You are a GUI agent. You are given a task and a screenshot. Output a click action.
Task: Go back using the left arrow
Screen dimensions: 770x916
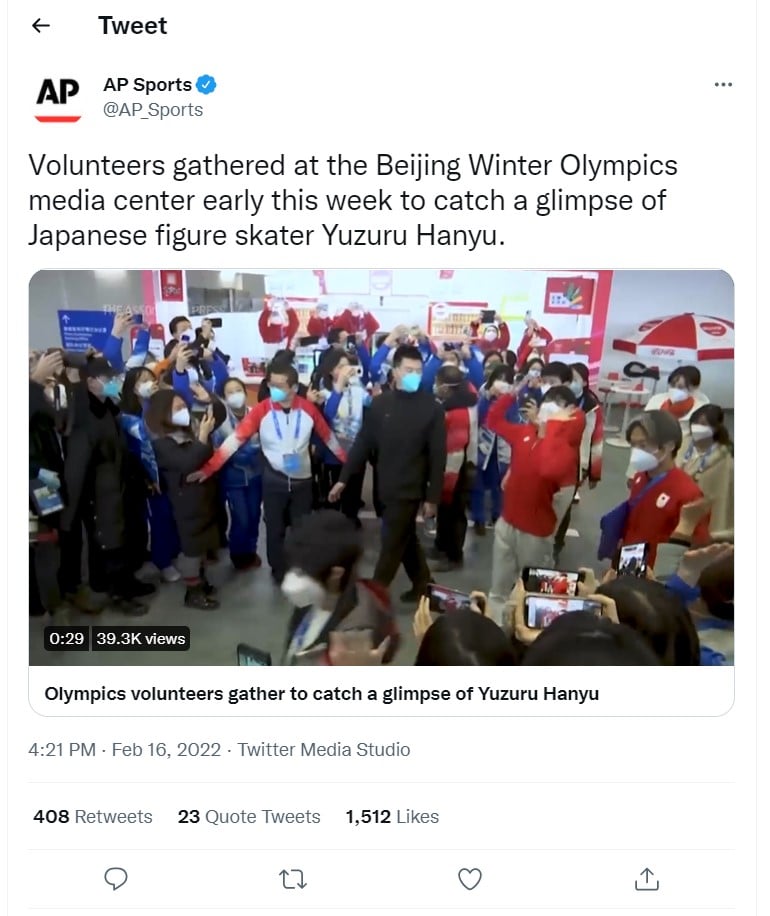click(40, 26)
